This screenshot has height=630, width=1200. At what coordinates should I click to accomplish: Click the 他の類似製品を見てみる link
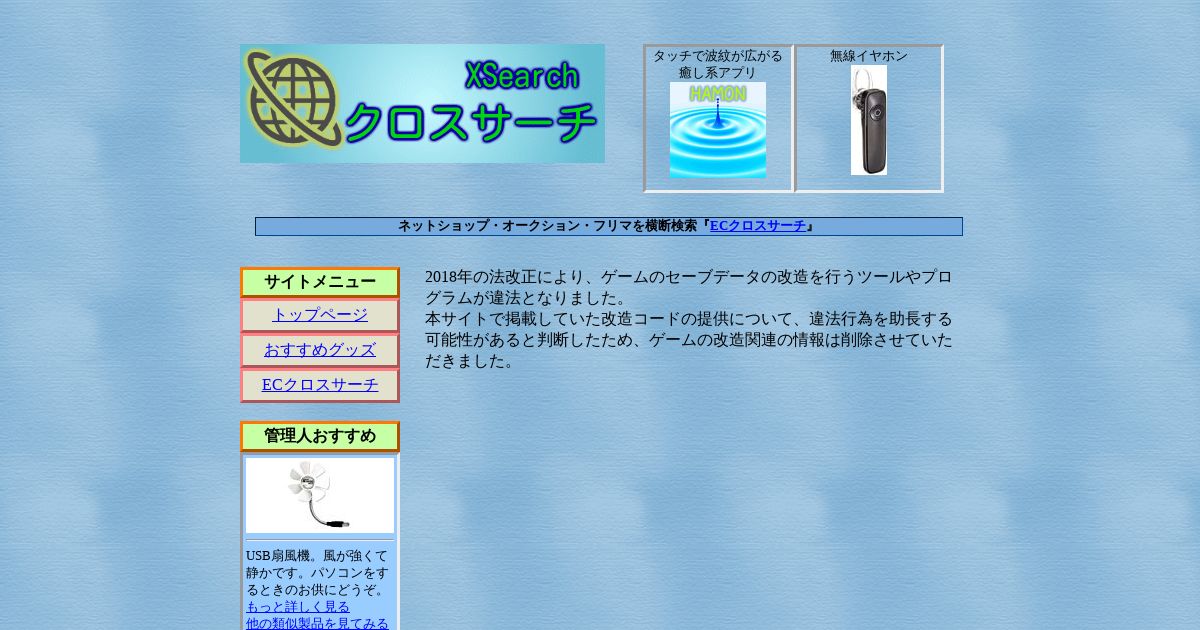pyautogui.click(x=317, y=623)
